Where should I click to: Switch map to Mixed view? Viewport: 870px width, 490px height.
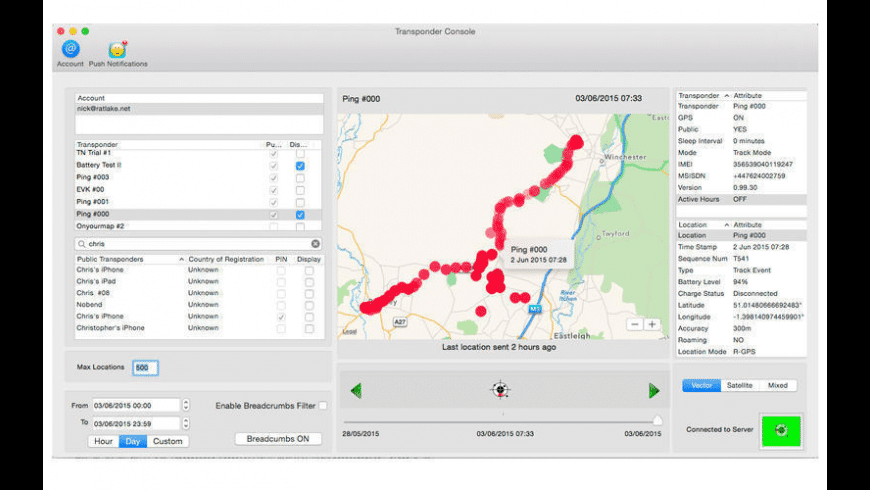pos(777,385)
